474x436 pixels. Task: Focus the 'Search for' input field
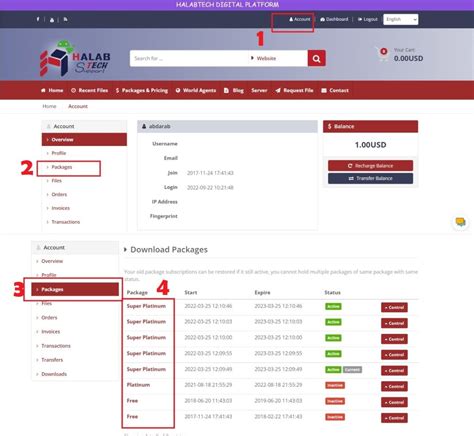coord(189,58)
